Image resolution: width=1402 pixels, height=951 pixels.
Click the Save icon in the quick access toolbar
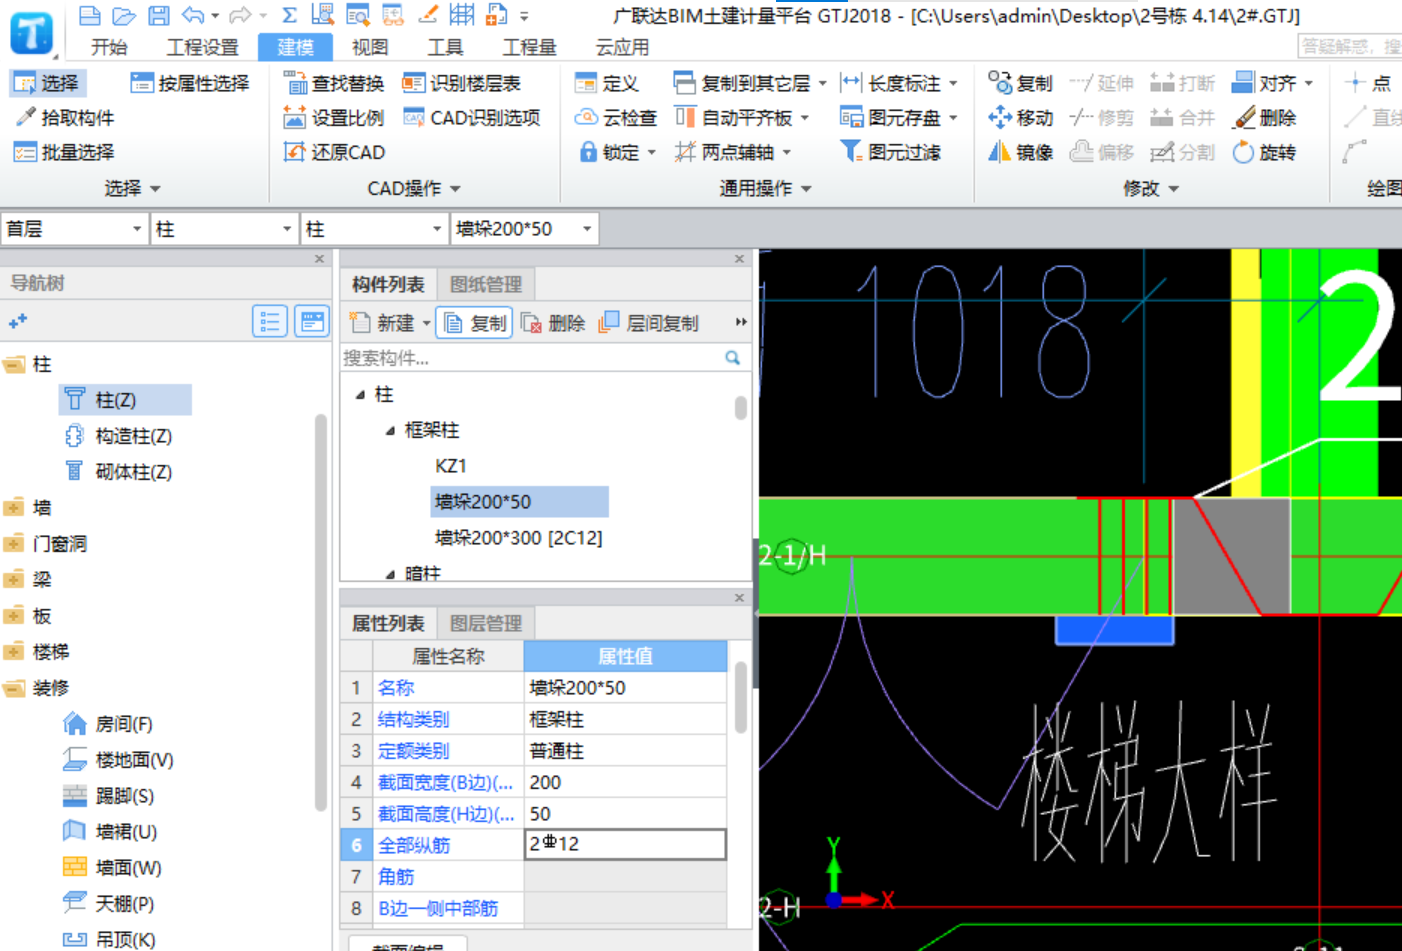pyautogui.click(x=158, y=15)
